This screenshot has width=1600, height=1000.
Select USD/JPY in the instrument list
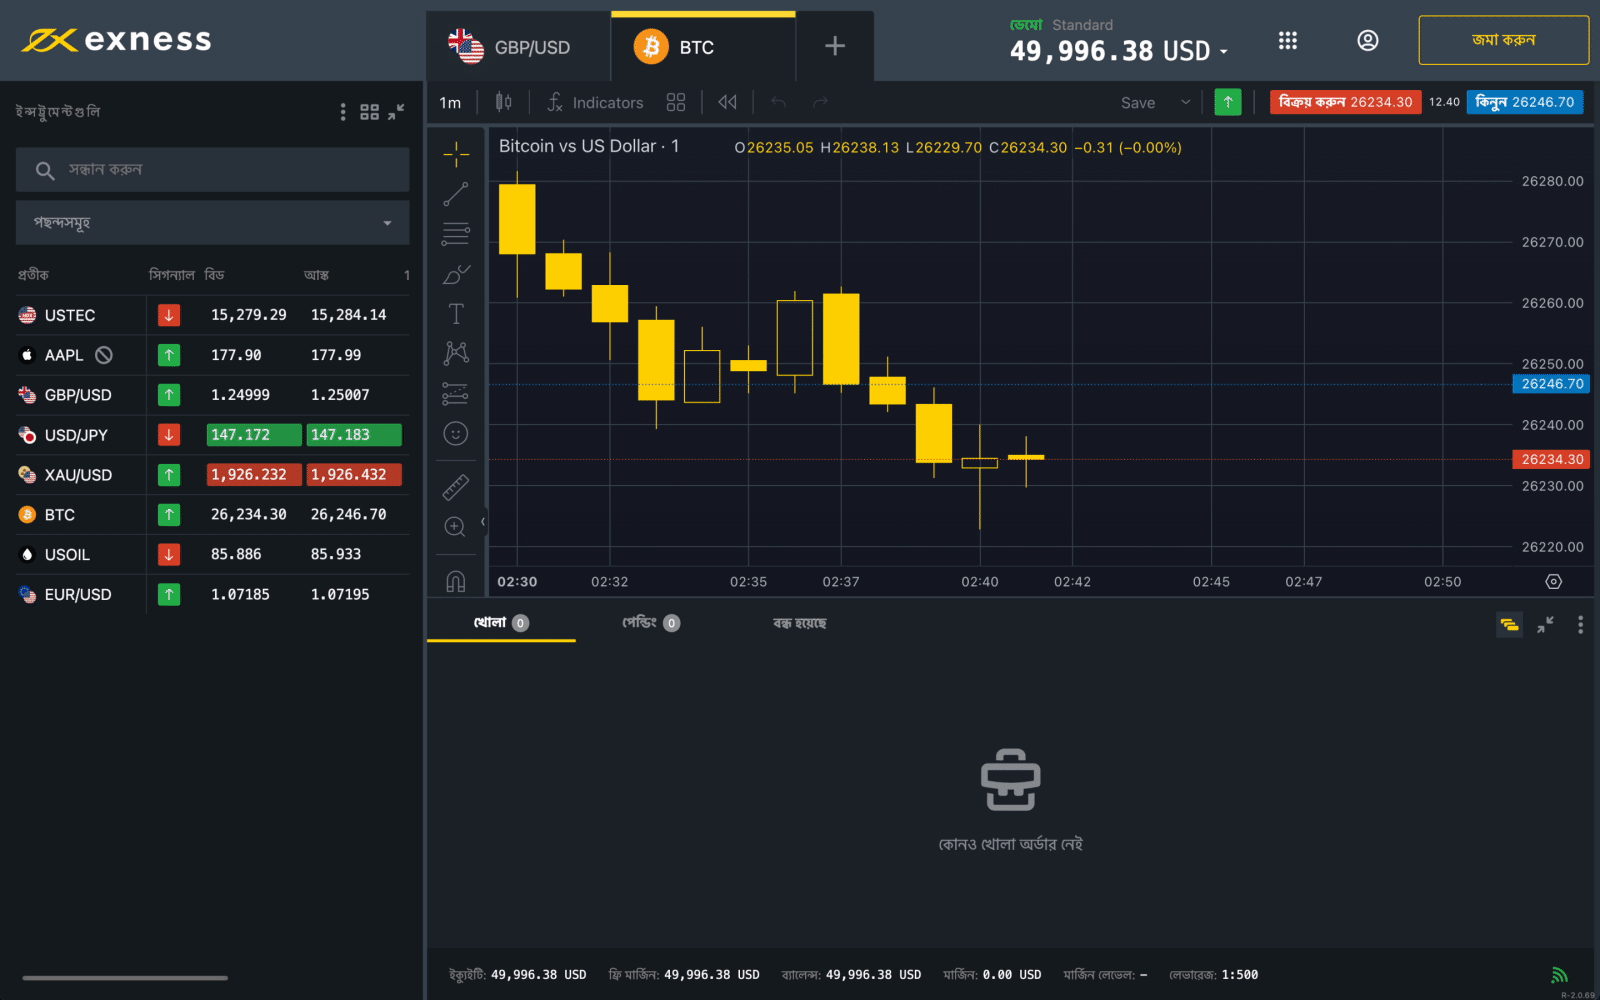(212, 435)
